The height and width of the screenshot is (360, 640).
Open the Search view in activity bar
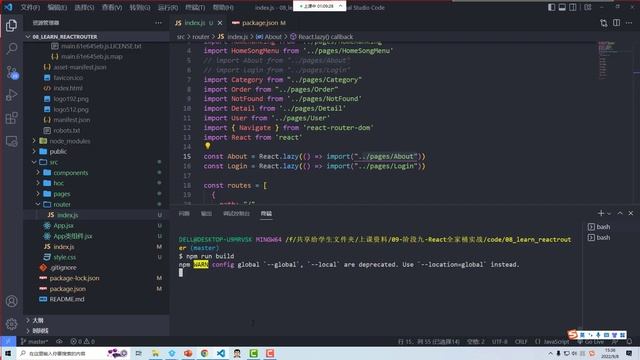pos(11,49)
